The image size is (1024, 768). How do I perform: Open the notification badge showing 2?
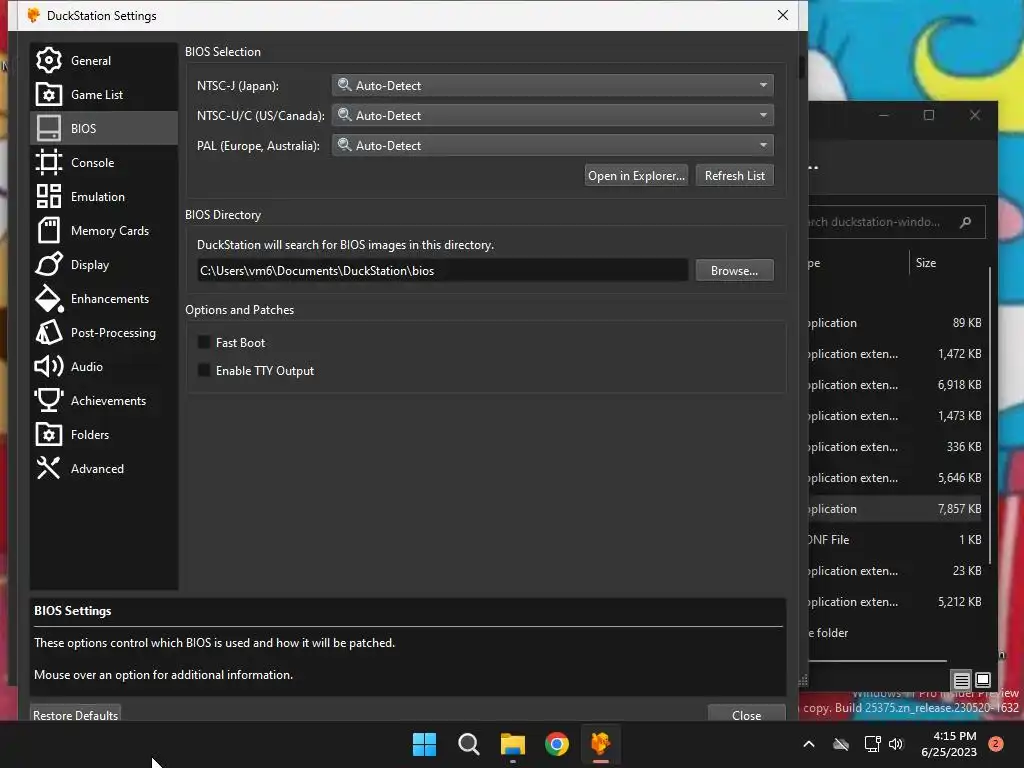[996, 744]
